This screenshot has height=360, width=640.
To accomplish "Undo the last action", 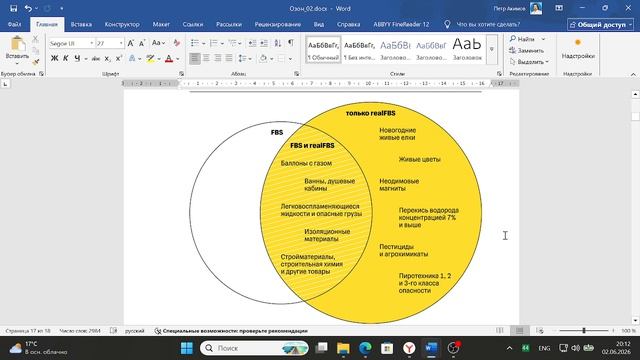I will [x=28, y=8].
